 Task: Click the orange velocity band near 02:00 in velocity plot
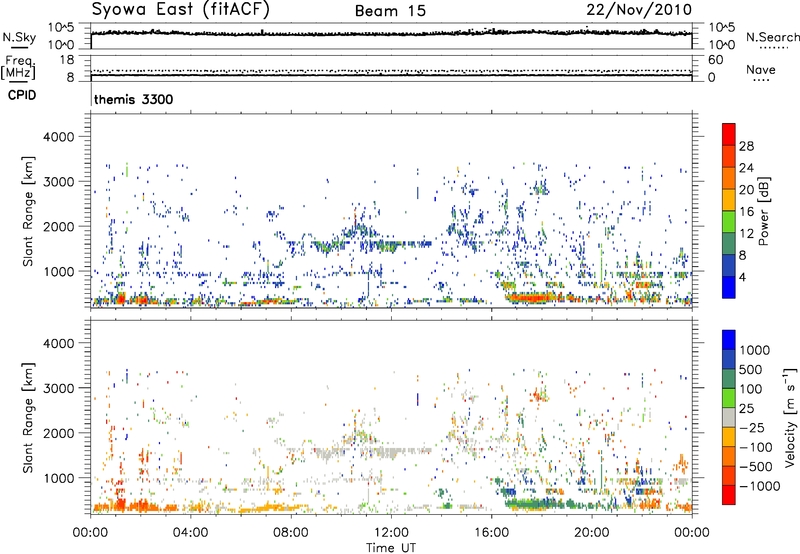tap(140, 506)
